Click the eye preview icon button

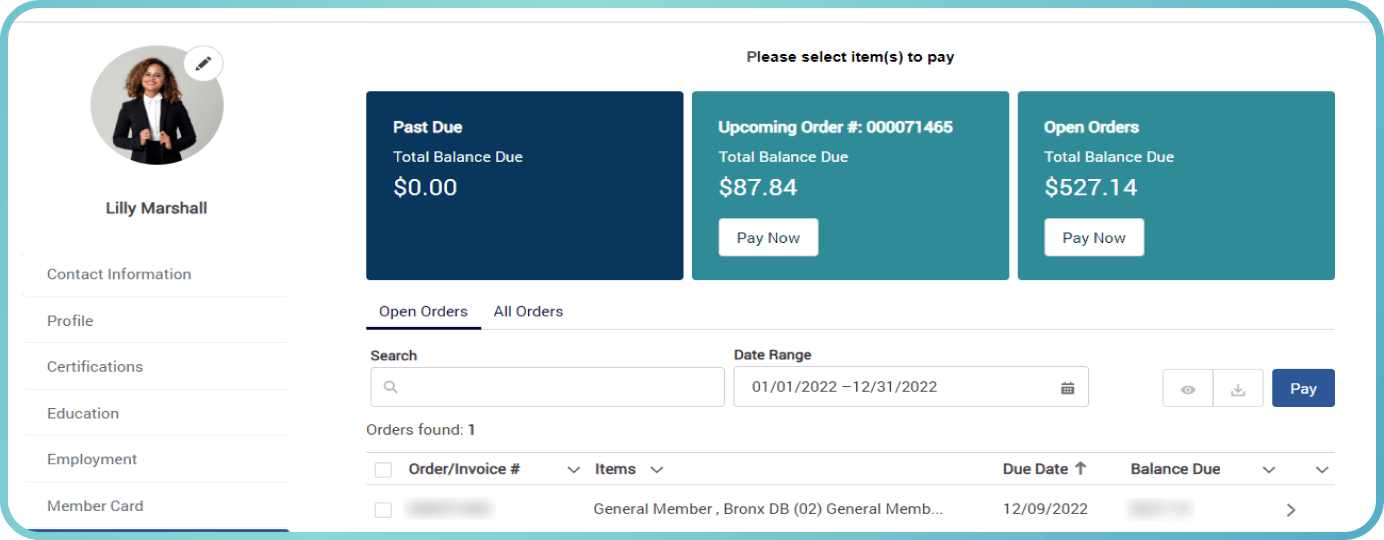click(x=1188, y=389)
